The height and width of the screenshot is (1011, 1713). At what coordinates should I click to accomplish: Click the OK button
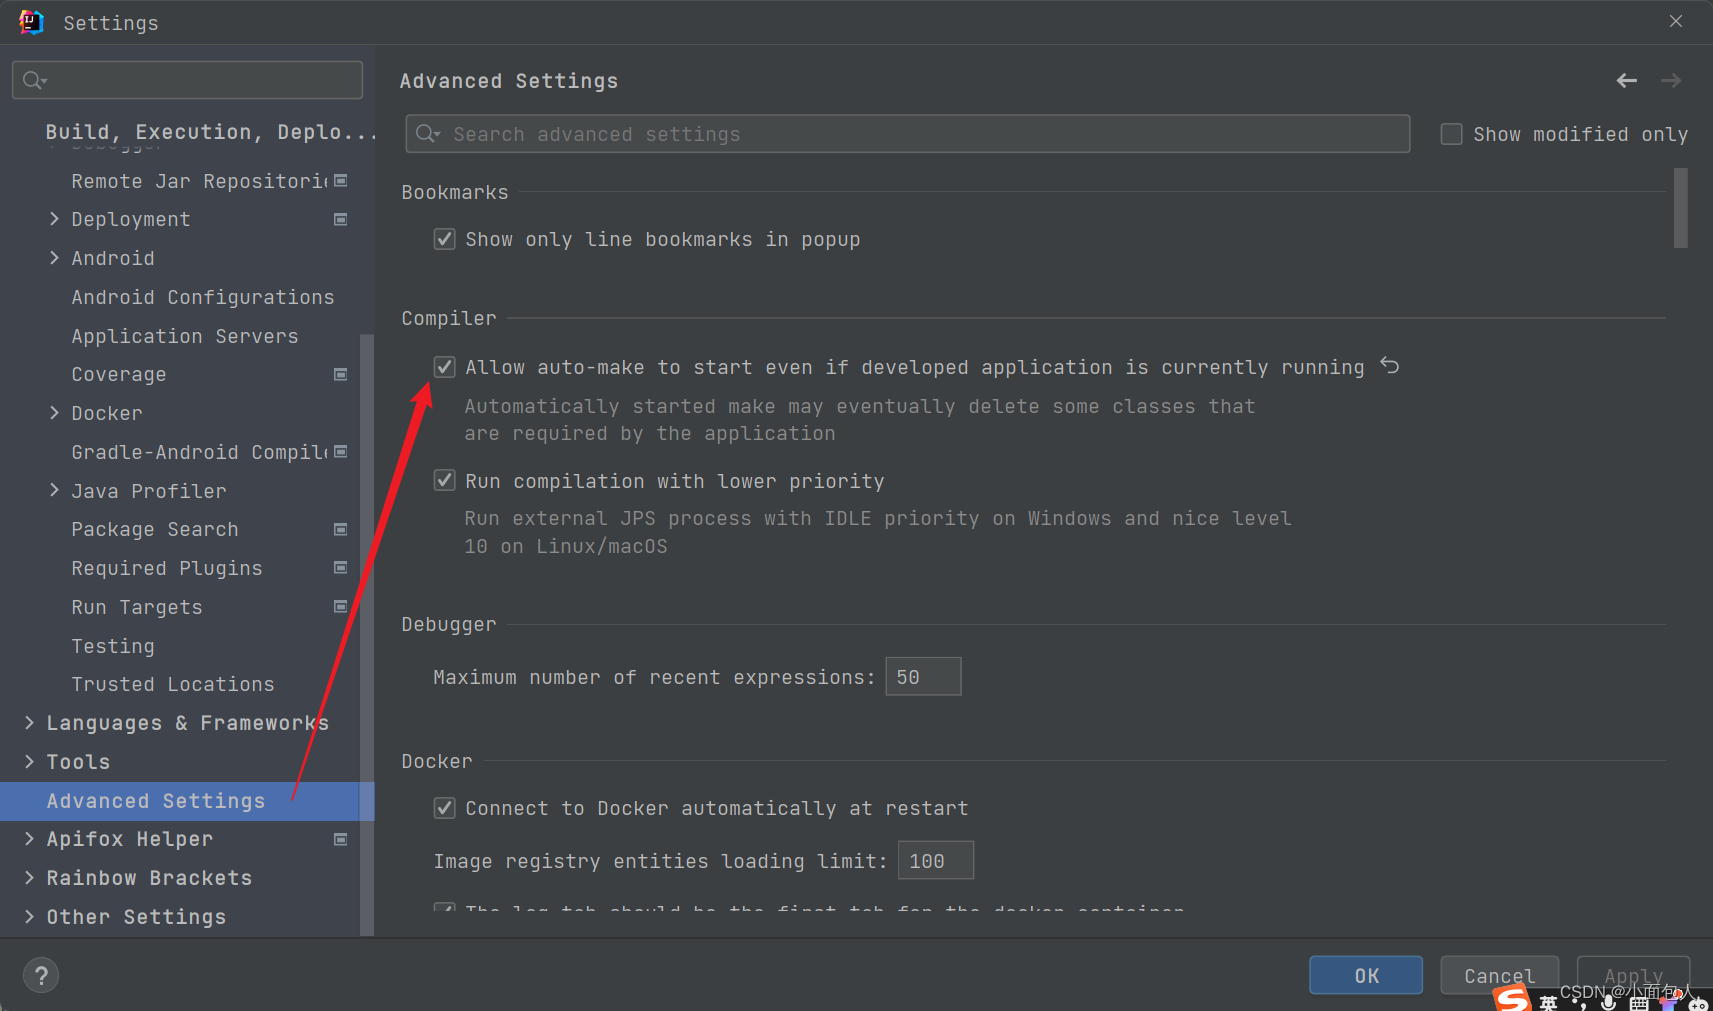1366,975
